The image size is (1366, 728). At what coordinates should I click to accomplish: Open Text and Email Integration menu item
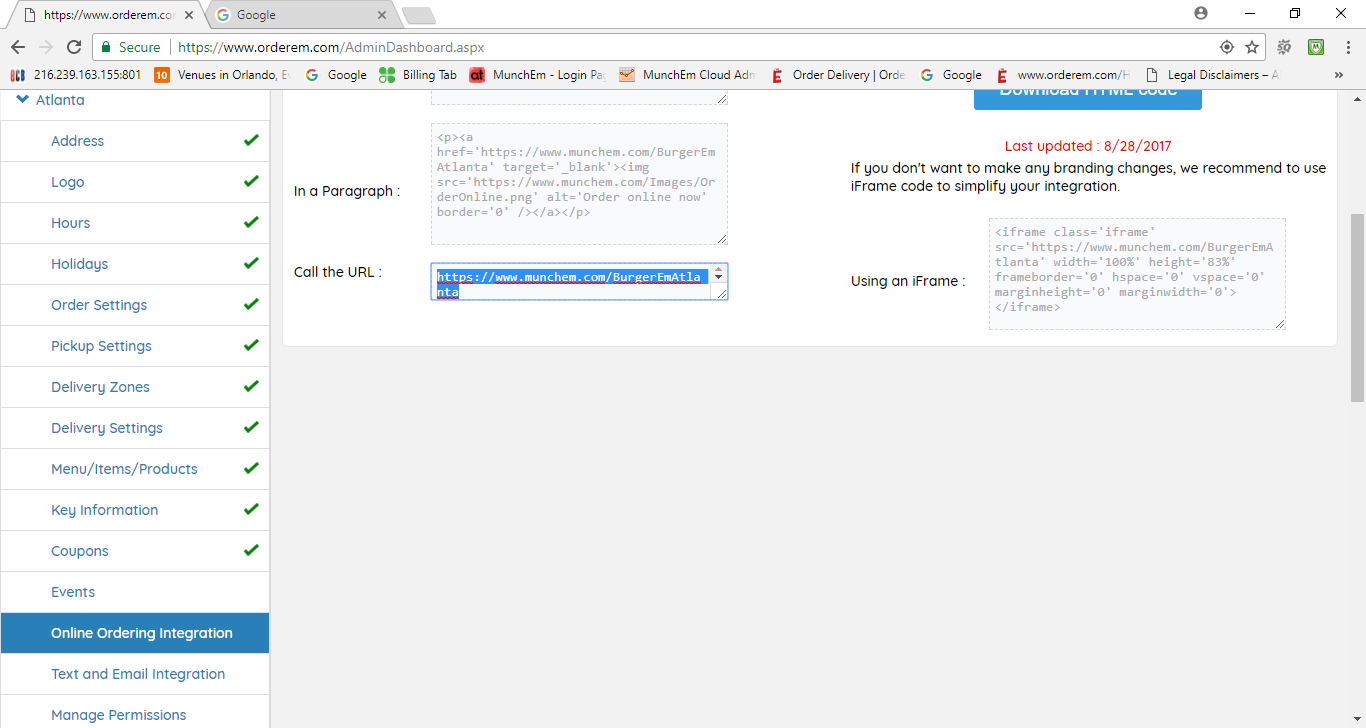tap(138, 674)
